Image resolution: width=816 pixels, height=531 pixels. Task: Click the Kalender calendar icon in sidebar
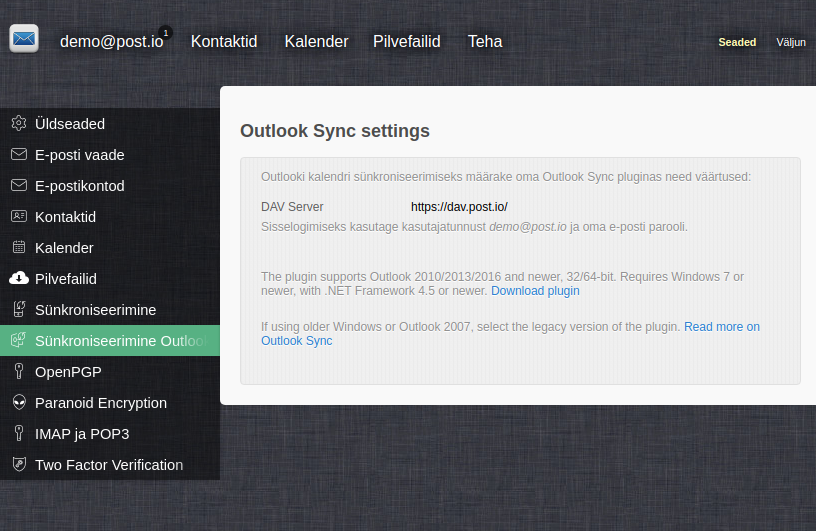coord(19,247)
